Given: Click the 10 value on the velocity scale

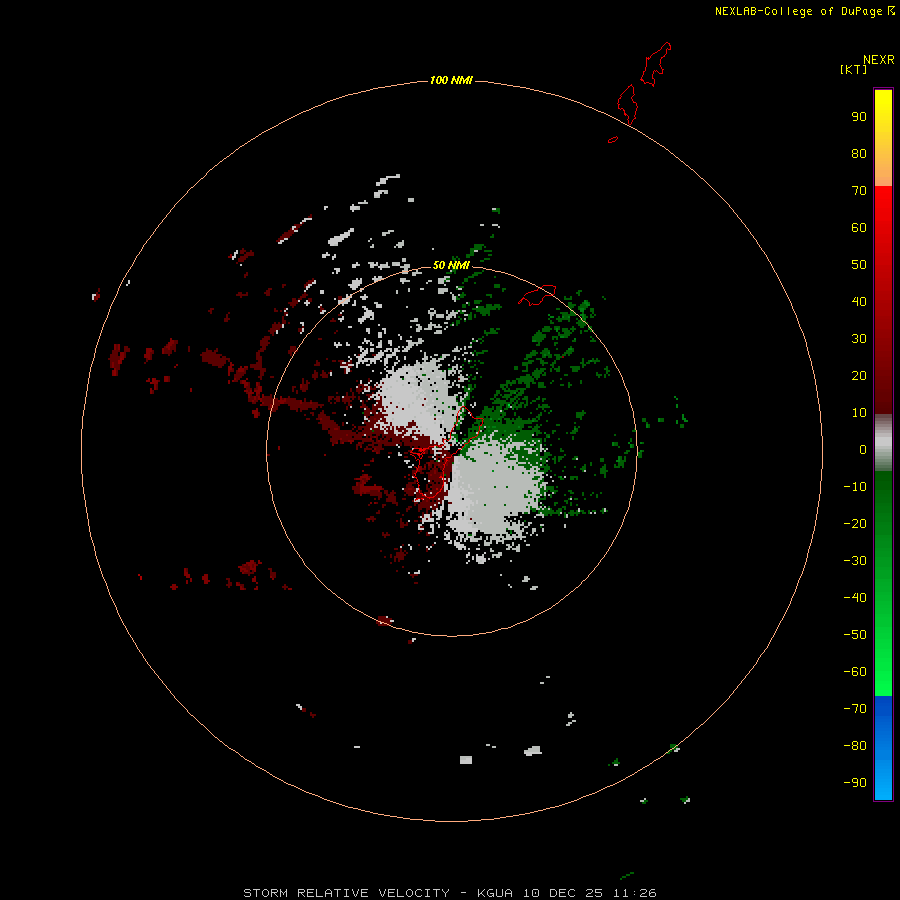Looking at the screenshot, I should coord(859,413).
